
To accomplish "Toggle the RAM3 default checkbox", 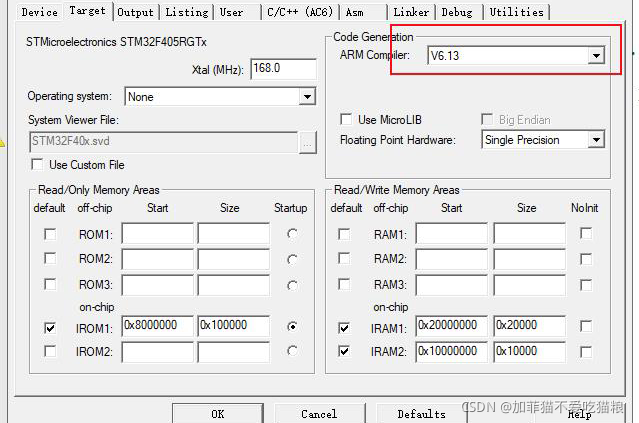I will coord(344,284).
